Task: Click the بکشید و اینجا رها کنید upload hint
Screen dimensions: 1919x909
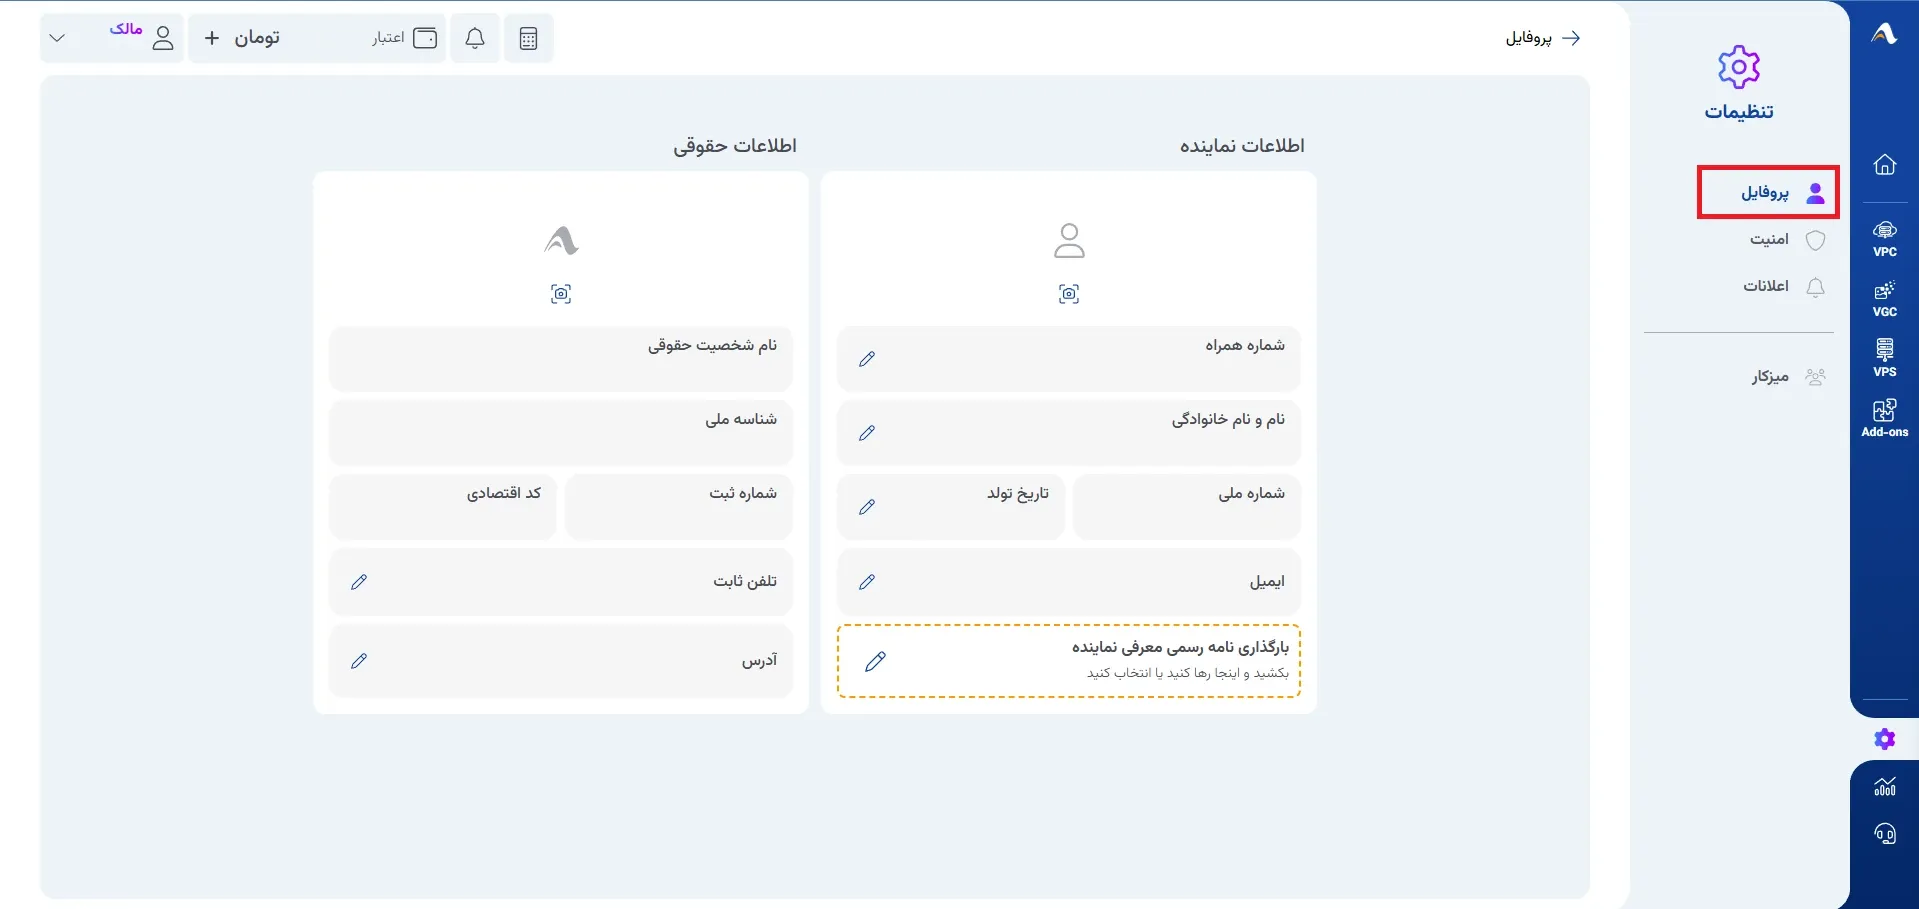Action: (1188, 673)
